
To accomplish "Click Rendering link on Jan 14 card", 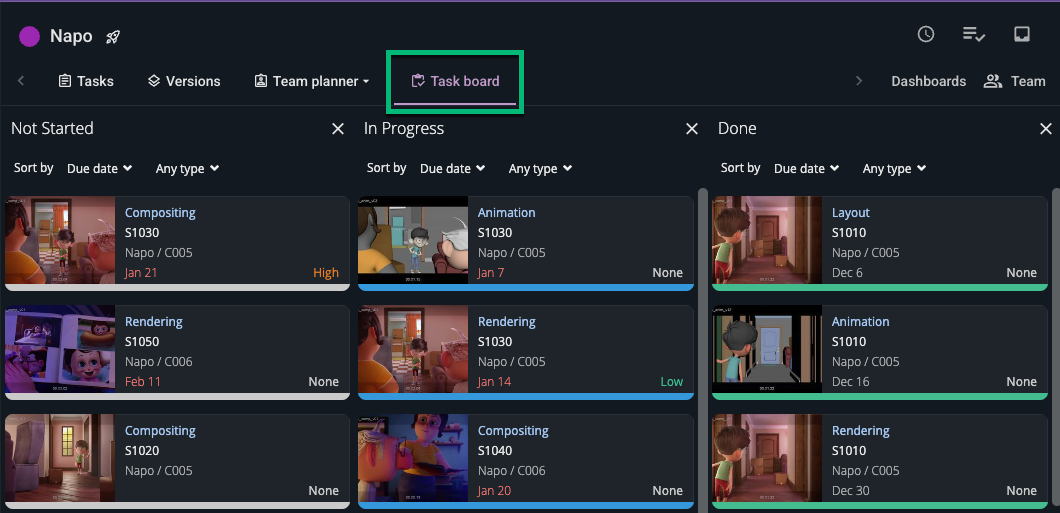I will [x=506, y=321].
